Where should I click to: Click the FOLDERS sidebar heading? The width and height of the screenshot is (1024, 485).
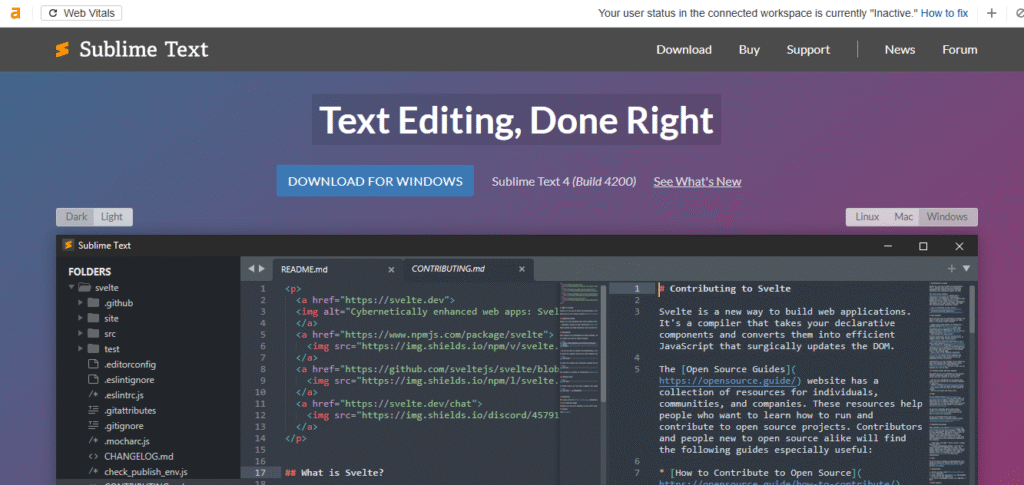click(89, 272)
